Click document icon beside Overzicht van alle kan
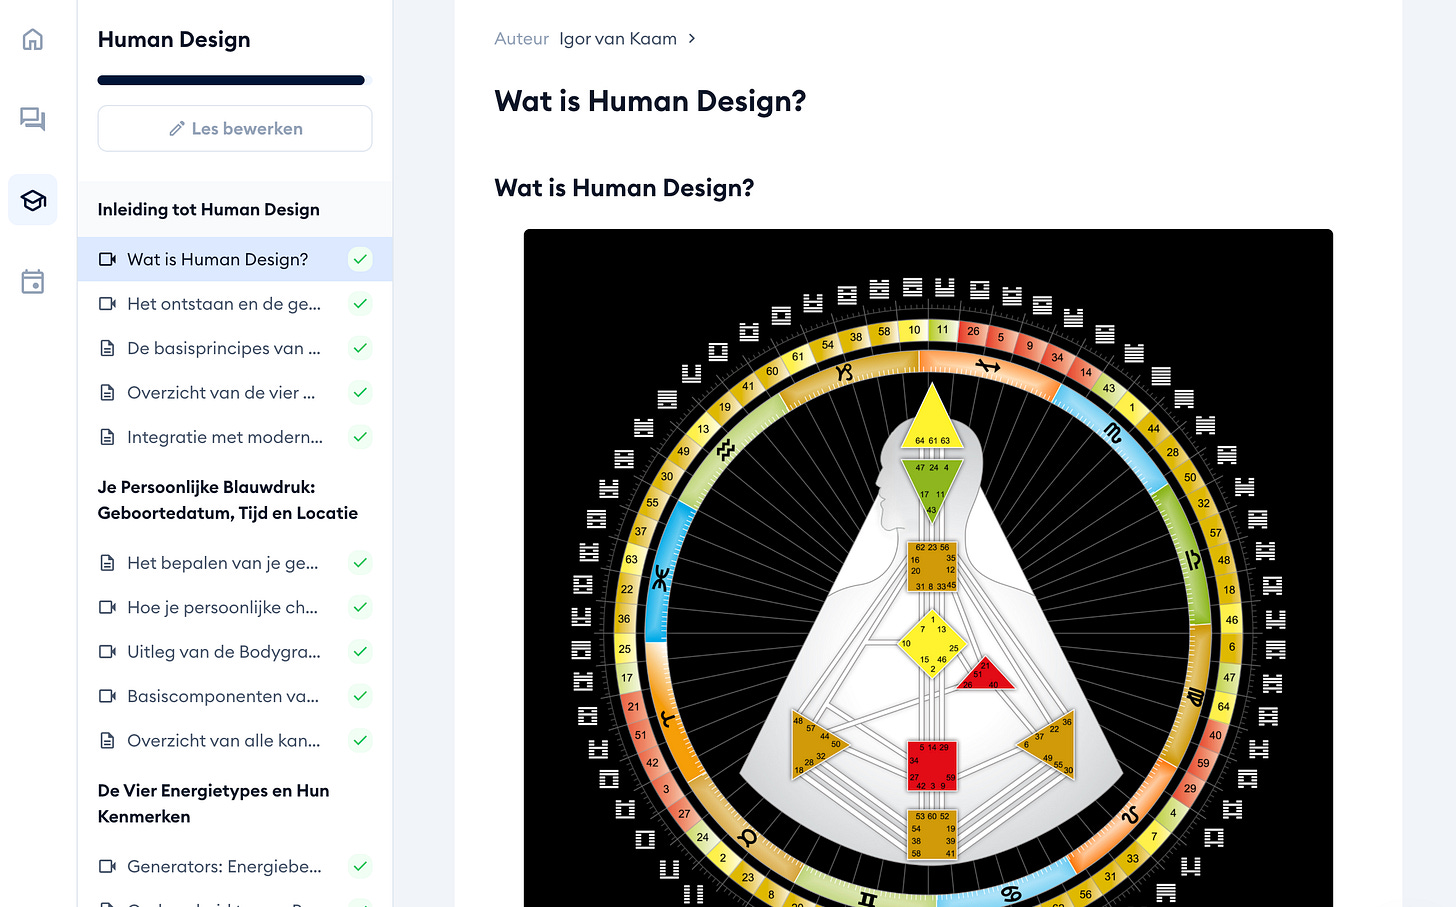 tap(107, 741)
